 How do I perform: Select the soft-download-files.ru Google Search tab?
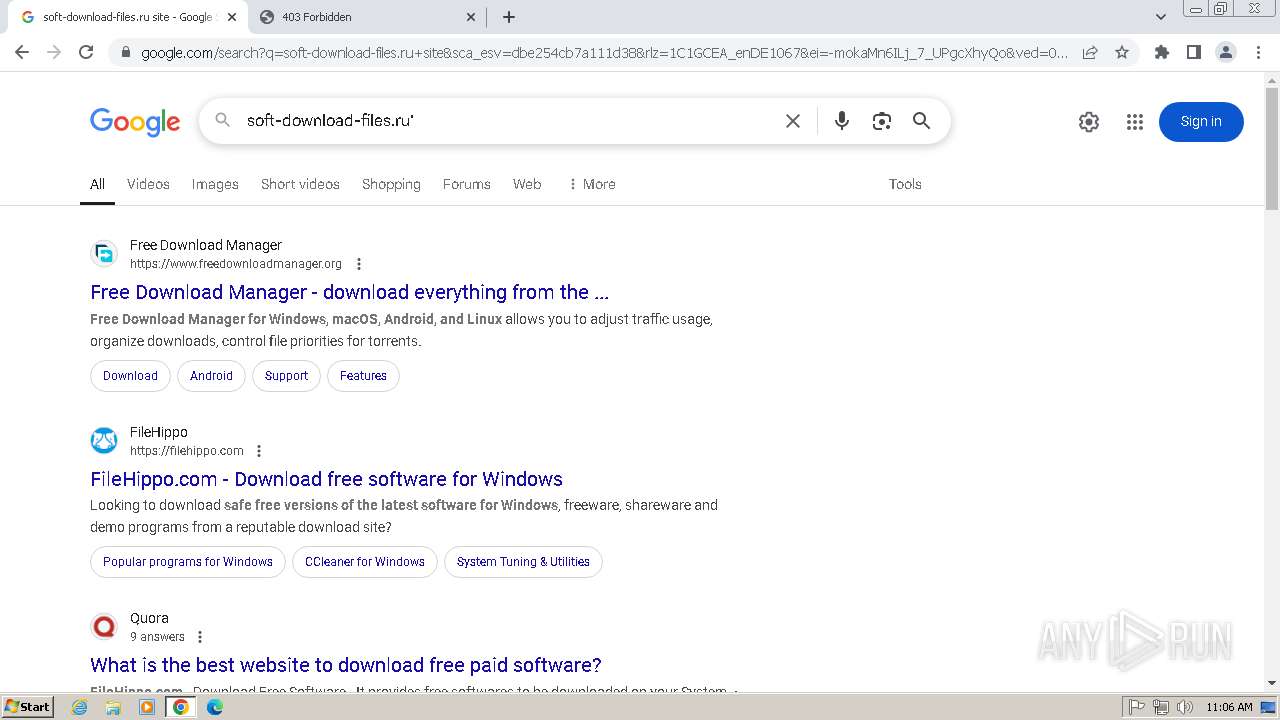(x=128, y=17)
